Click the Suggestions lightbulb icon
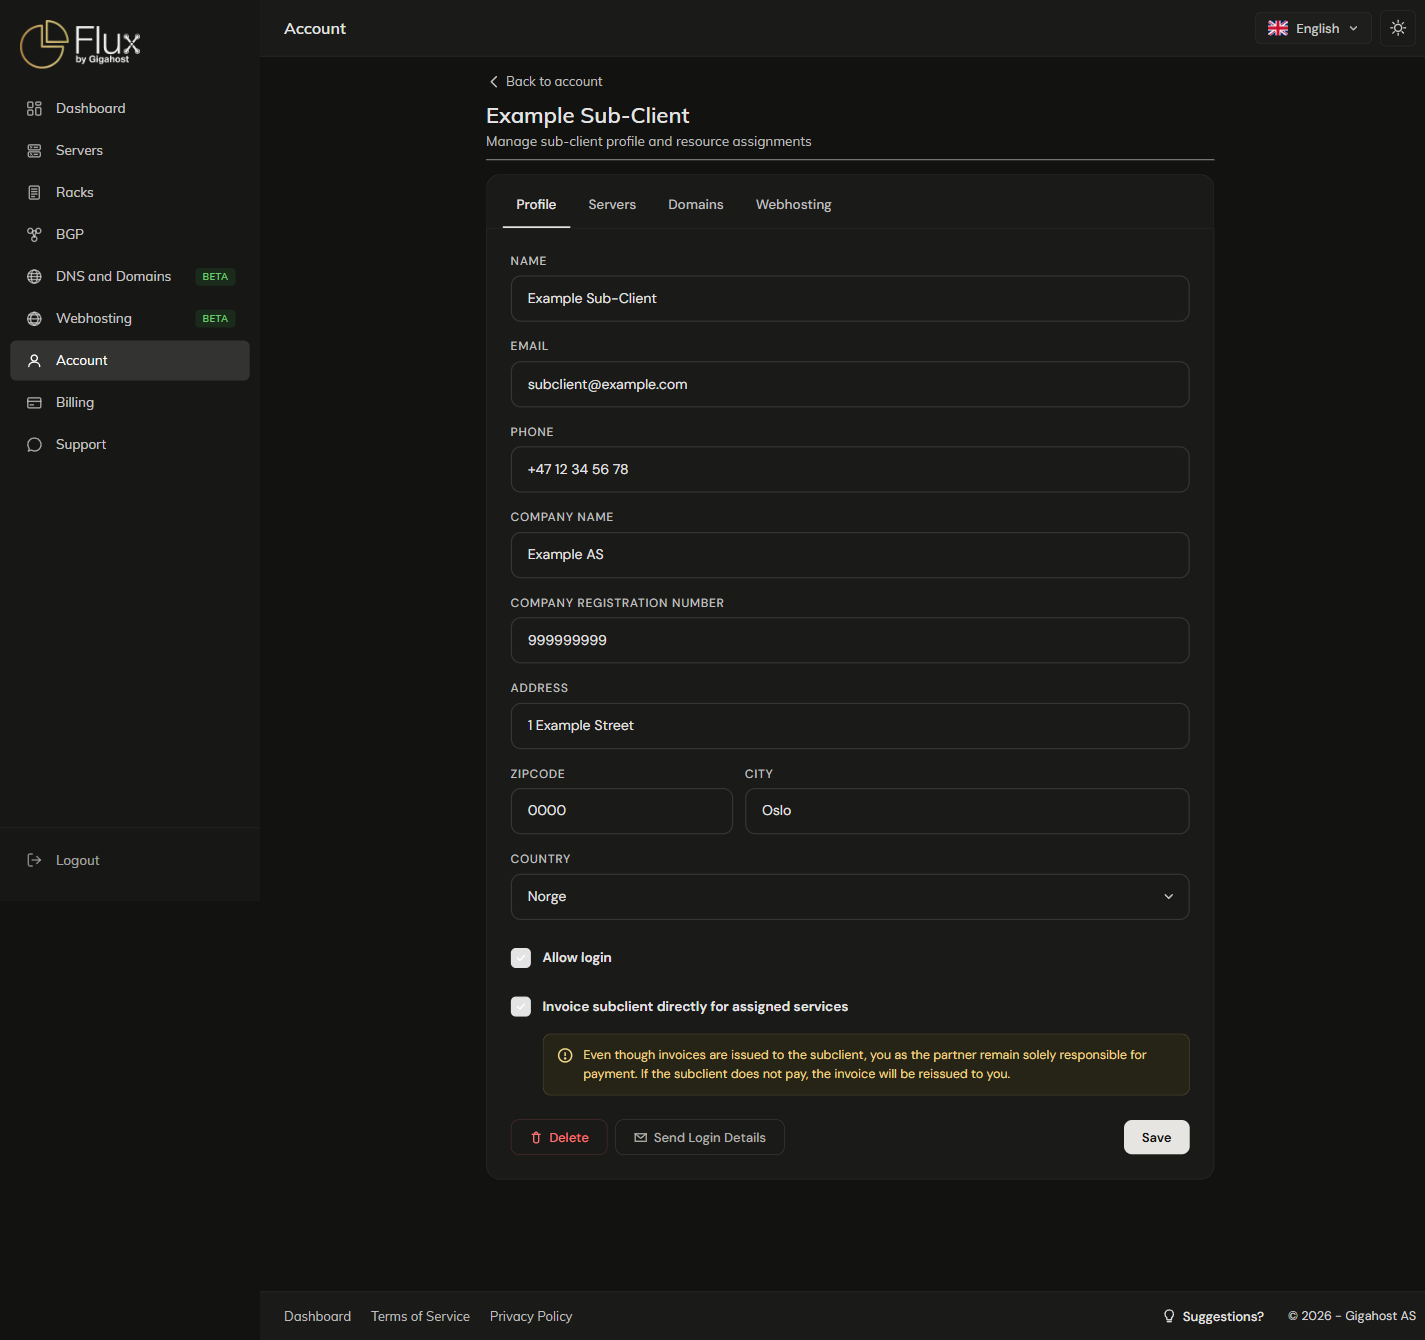This screenshot has width=1425, height=1340. pos(1169,1316)
